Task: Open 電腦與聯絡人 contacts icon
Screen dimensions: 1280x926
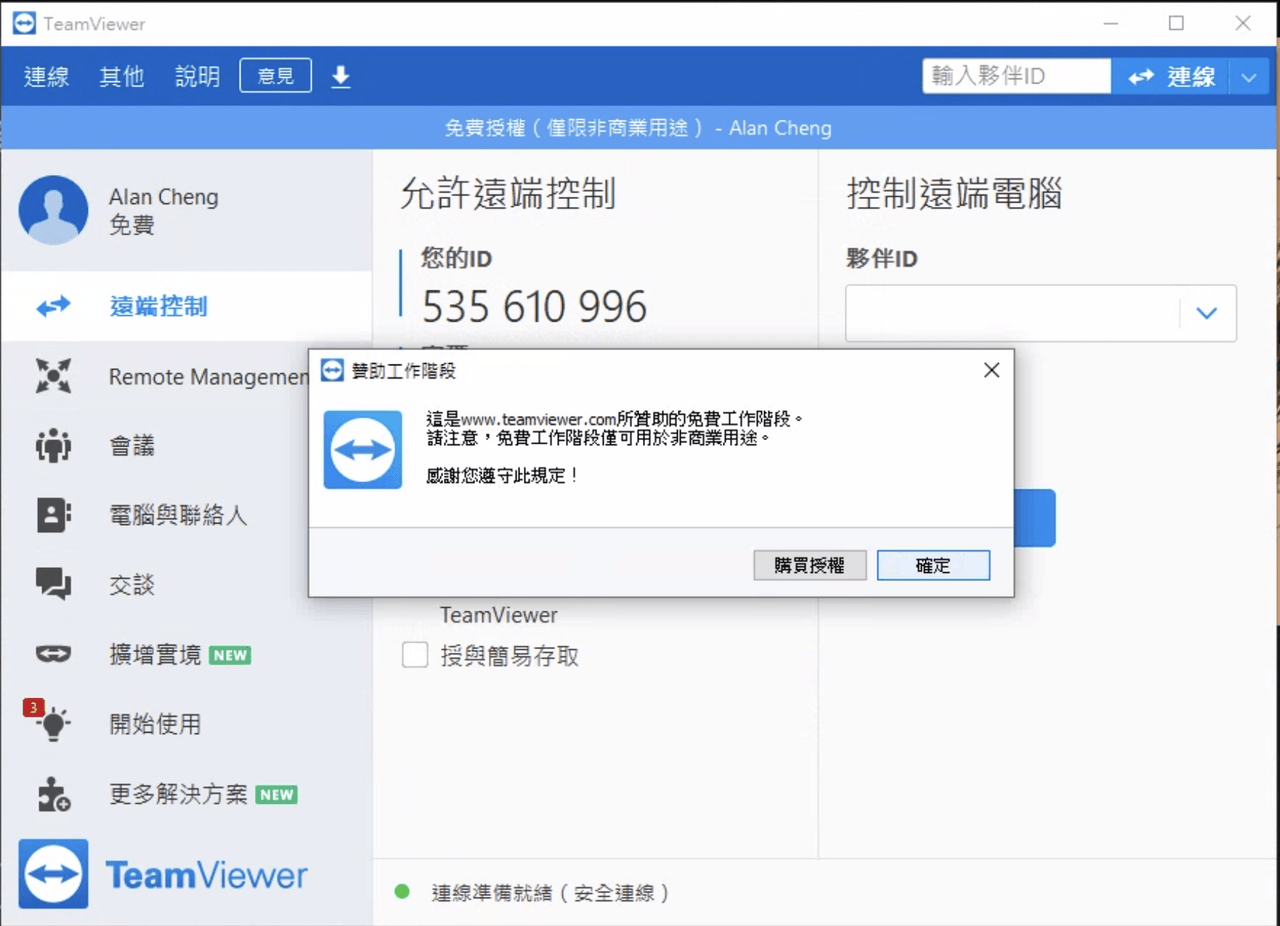Action: [53, 515]
